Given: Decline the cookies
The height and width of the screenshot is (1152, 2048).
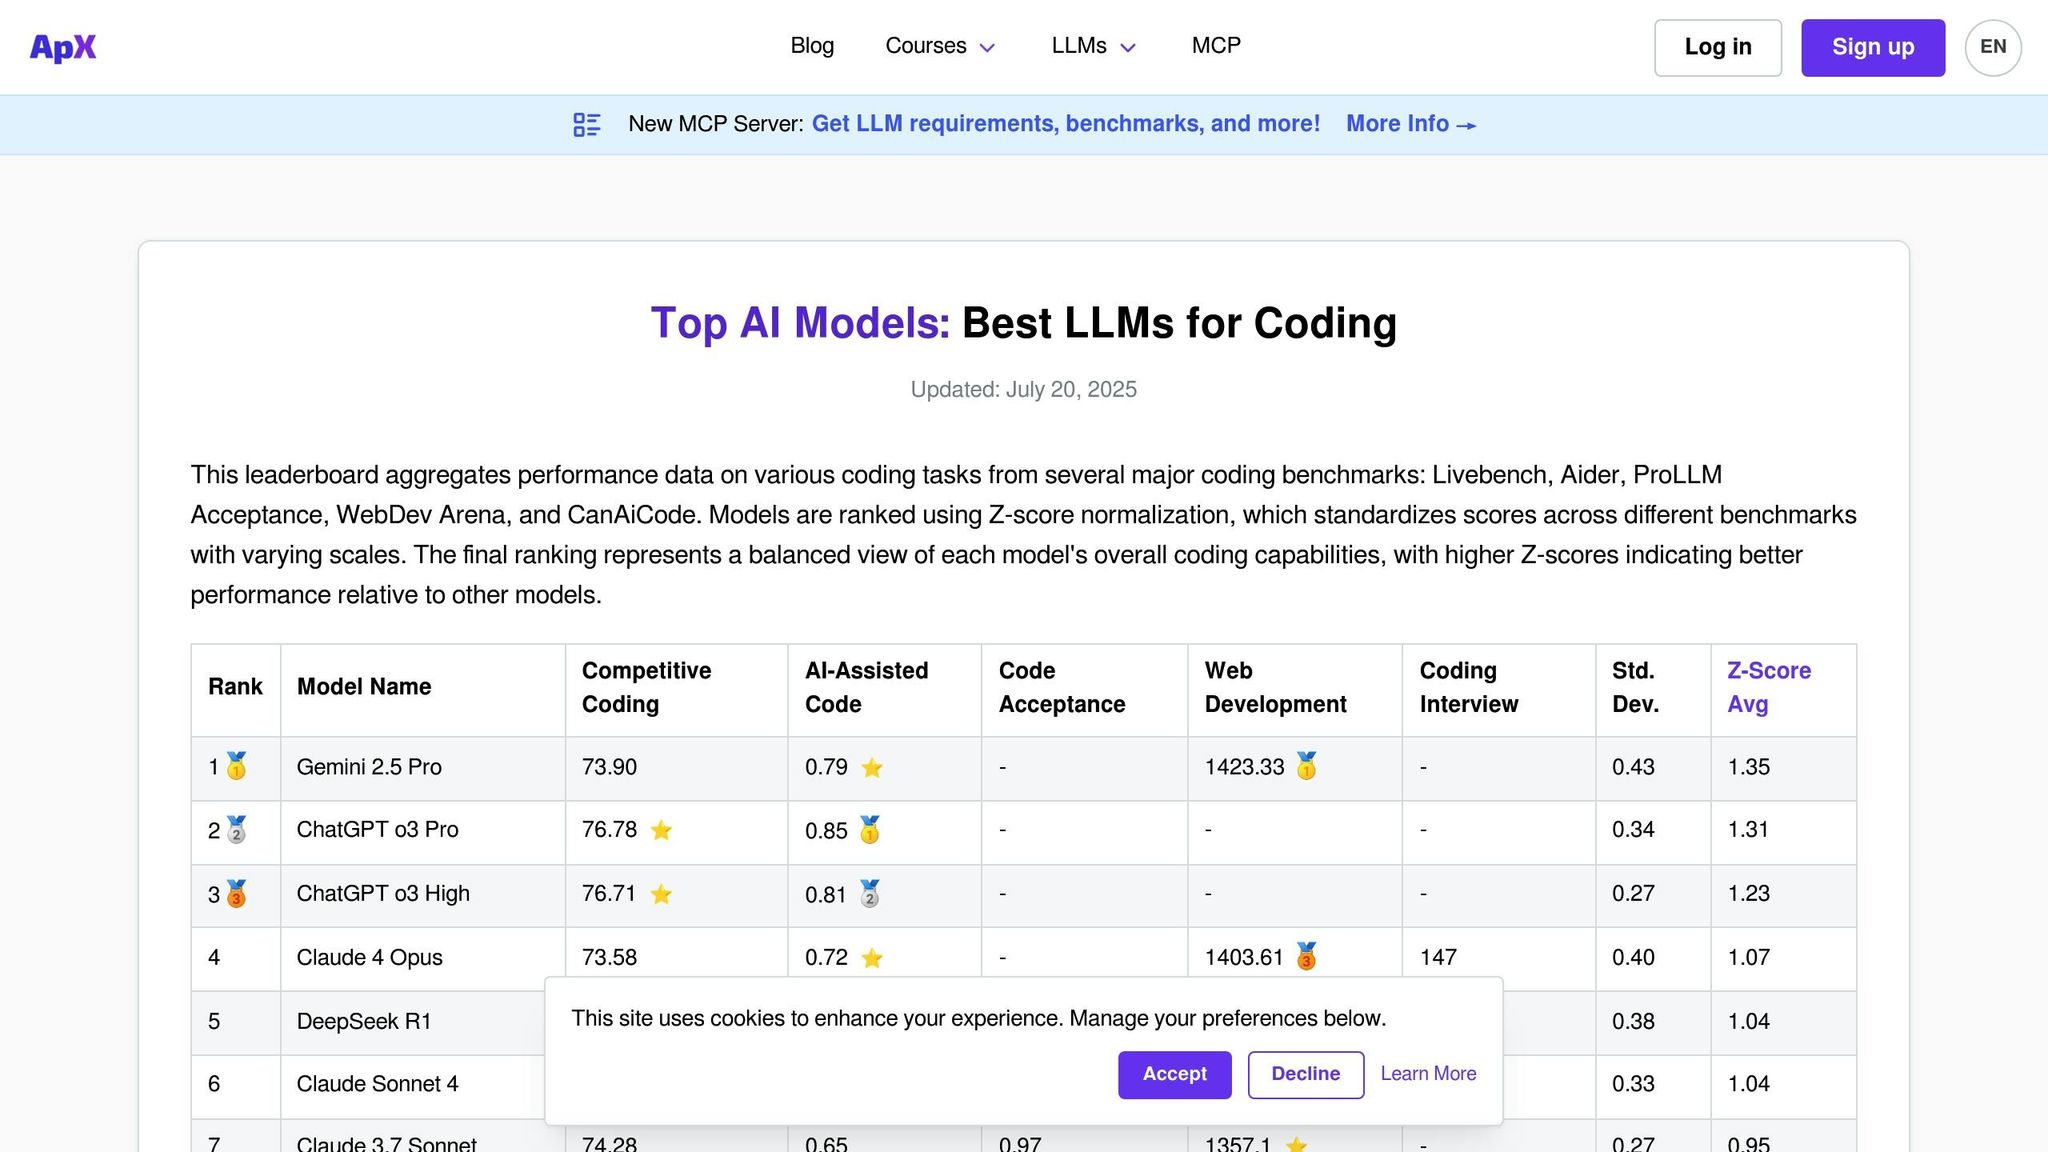Looking at the screenshot, I should coord(1305,1074).
